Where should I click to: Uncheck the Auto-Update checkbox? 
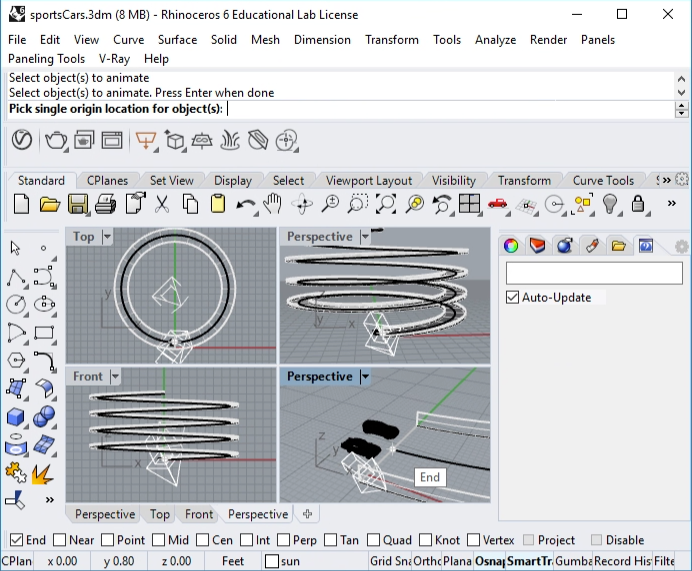512,297
